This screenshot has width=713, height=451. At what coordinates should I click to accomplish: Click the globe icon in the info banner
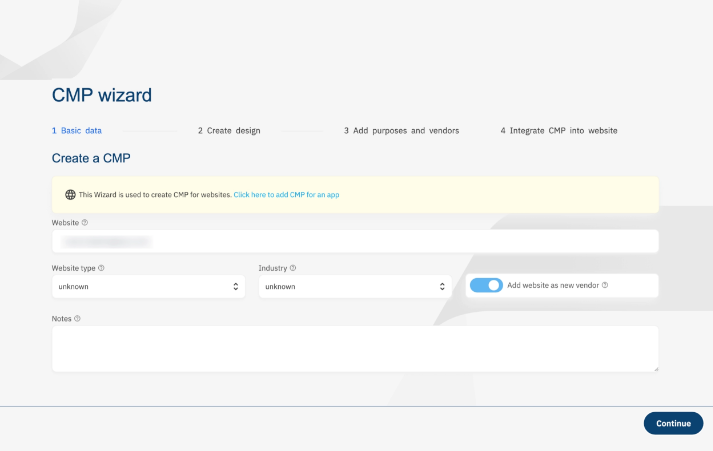(x=70, y=194)
